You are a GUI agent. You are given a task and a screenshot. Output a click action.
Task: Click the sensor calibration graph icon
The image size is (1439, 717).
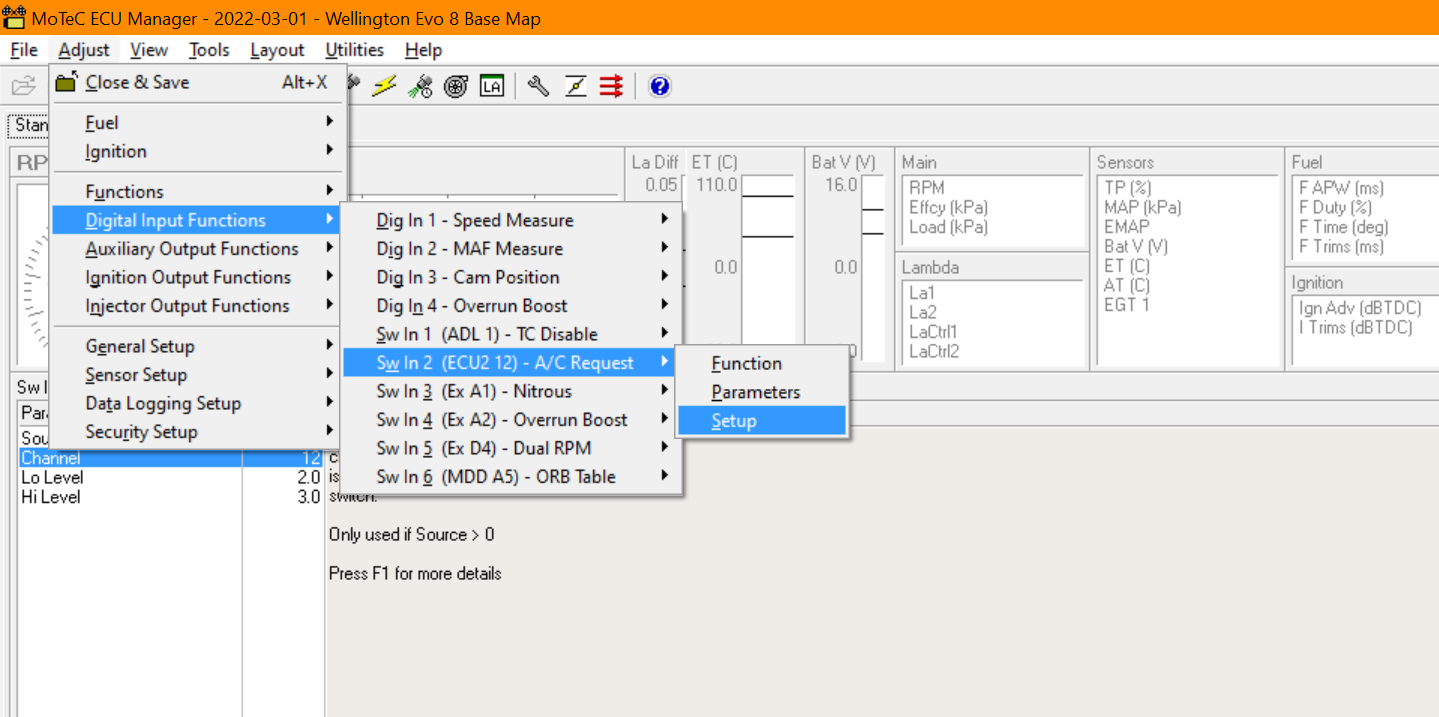[575, 87]
